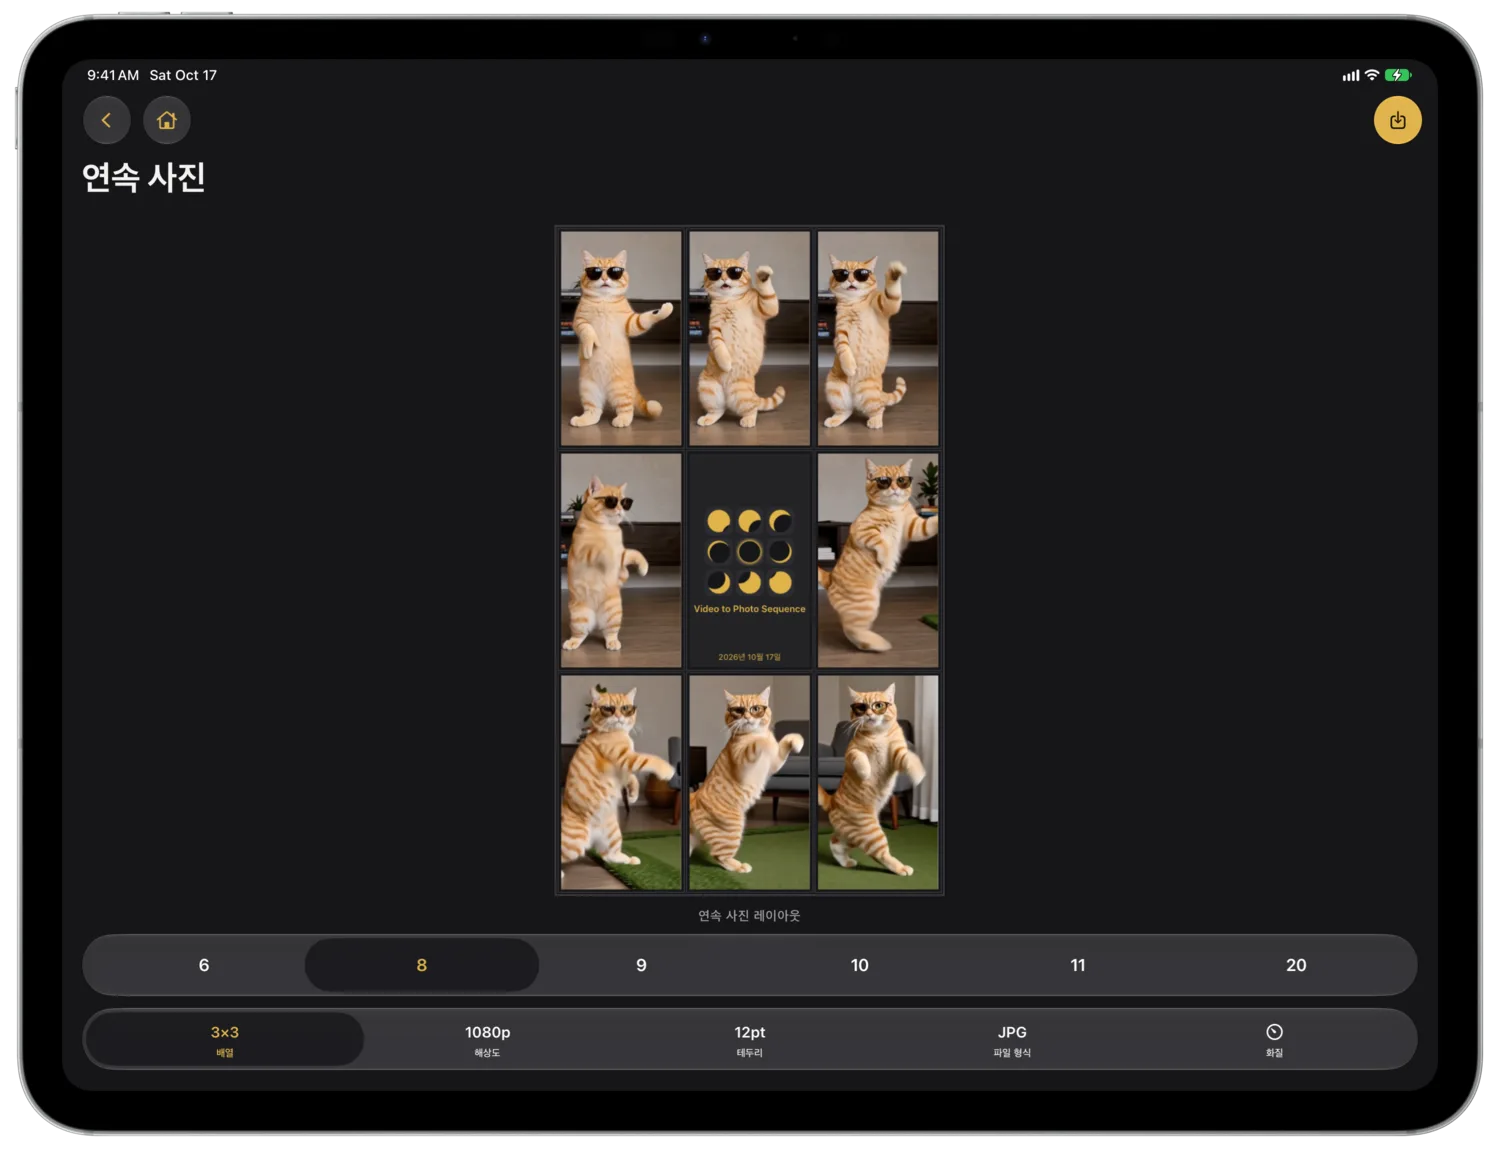Screen dimensions: 1500x1150
Task: Pick the 20 frames option
Action: (1296, 965)
